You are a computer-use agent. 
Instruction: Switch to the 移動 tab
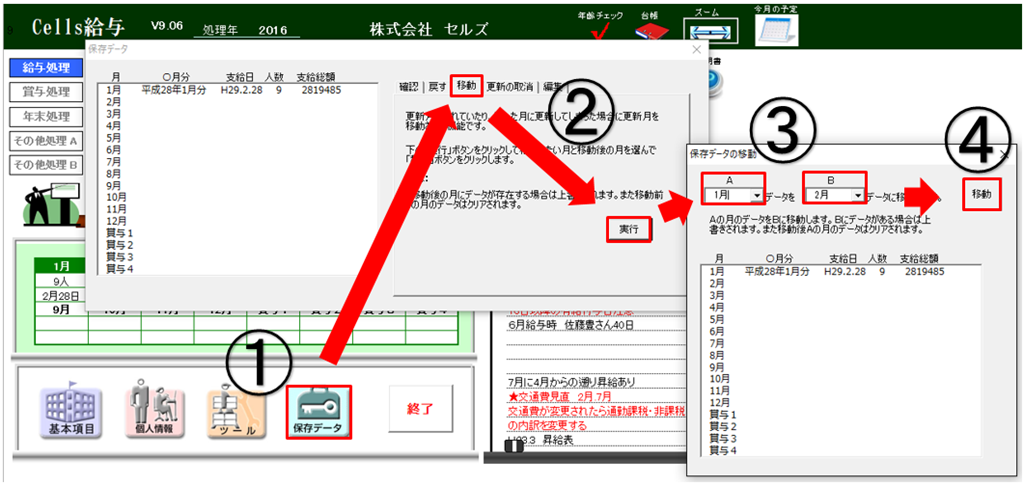[x=466, y=84]
